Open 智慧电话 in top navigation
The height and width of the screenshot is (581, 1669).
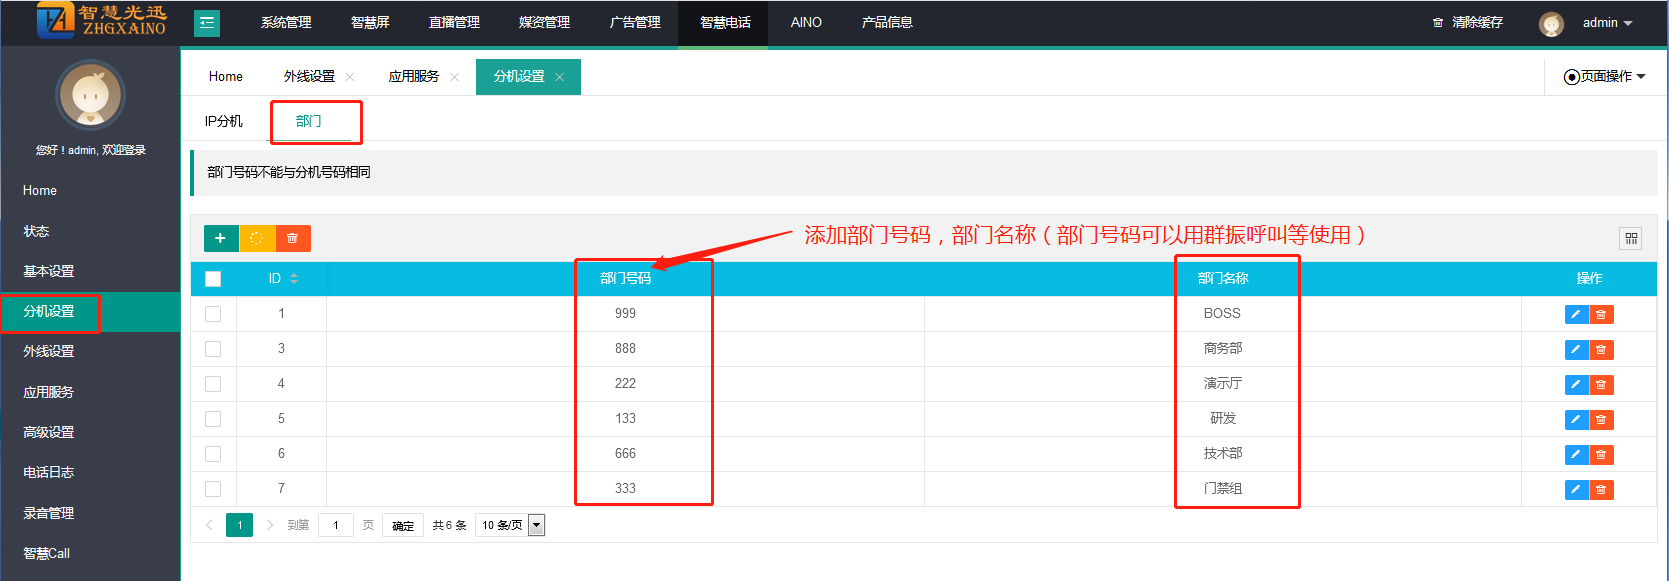pos(724,22)
